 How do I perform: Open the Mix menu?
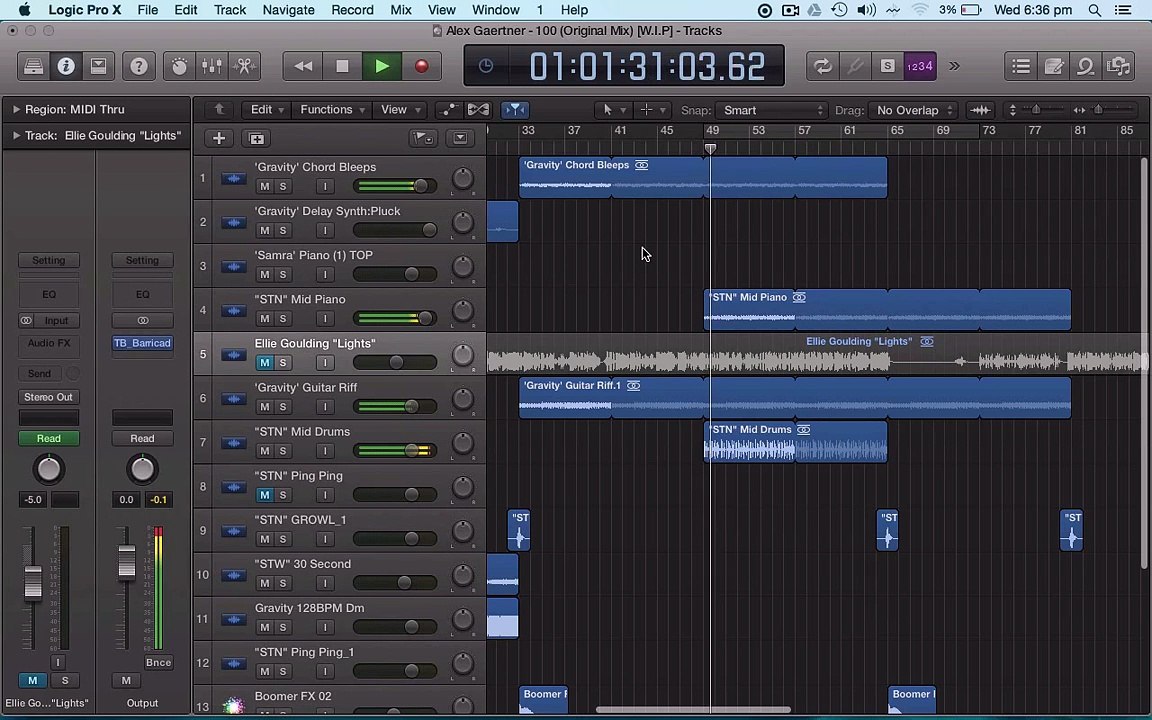coord(400,10)
